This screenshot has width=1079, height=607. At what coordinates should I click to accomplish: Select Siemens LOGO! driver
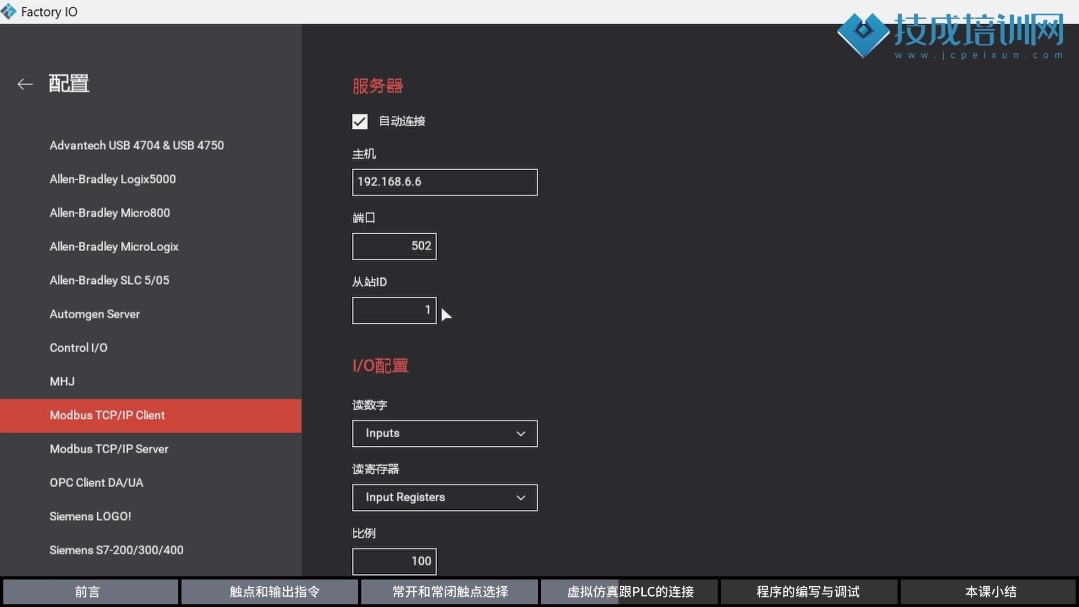pos(151,516)
